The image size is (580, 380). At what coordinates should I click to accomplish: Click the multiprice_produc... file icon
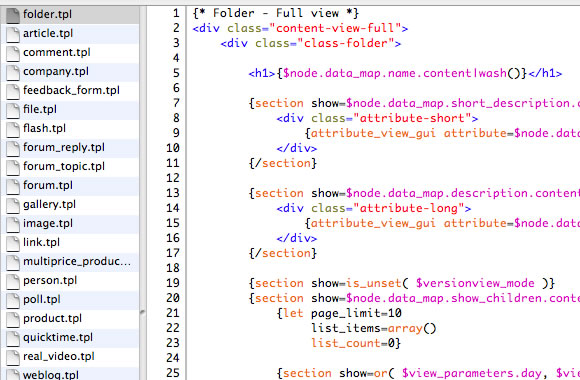pyautogui.click(x=13, y=262)
